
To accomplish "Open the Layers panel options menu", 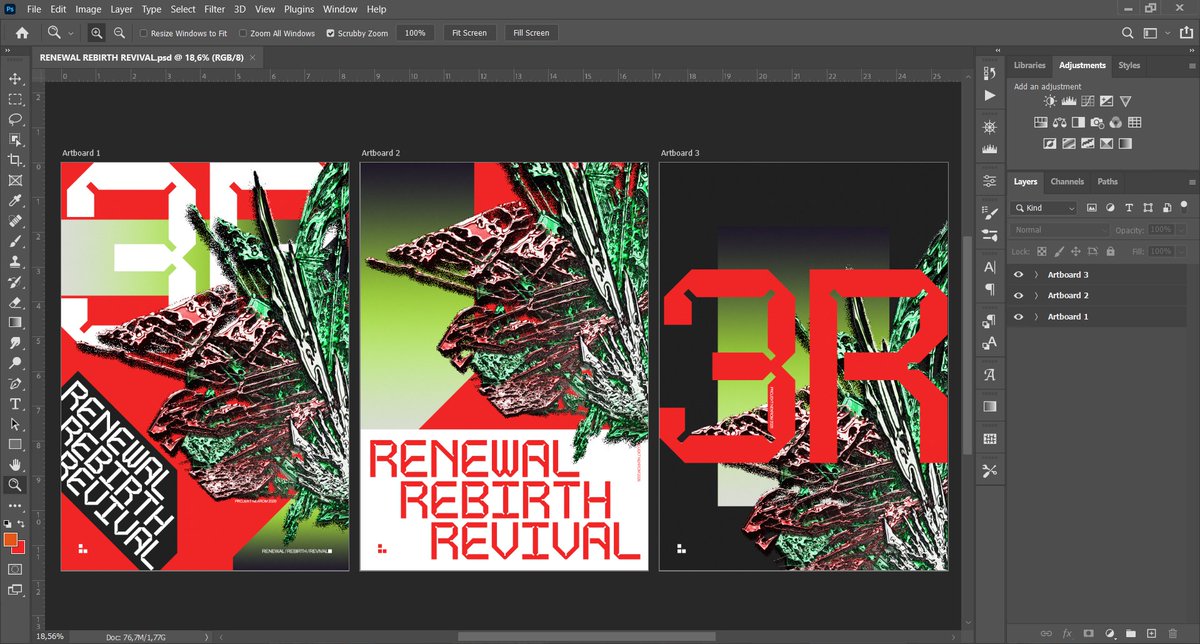I will (x=1192, y=182).
